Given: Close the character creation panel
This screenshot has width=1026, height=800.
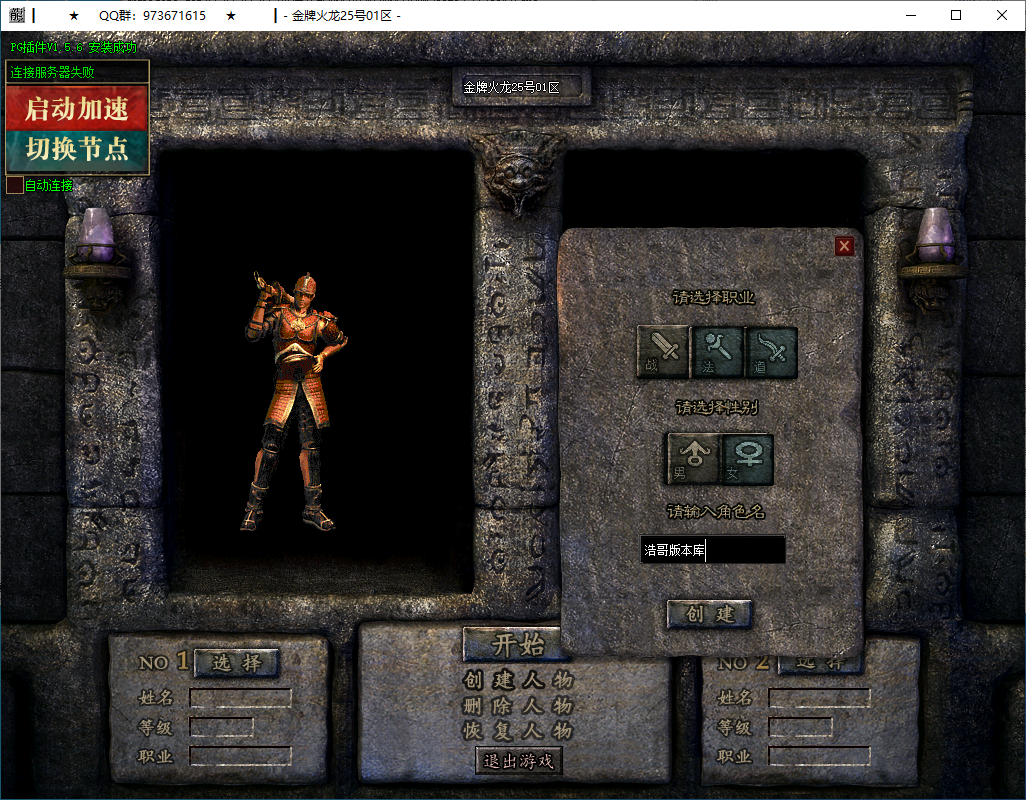Looking at the screenshot, I should click(844, 246).
